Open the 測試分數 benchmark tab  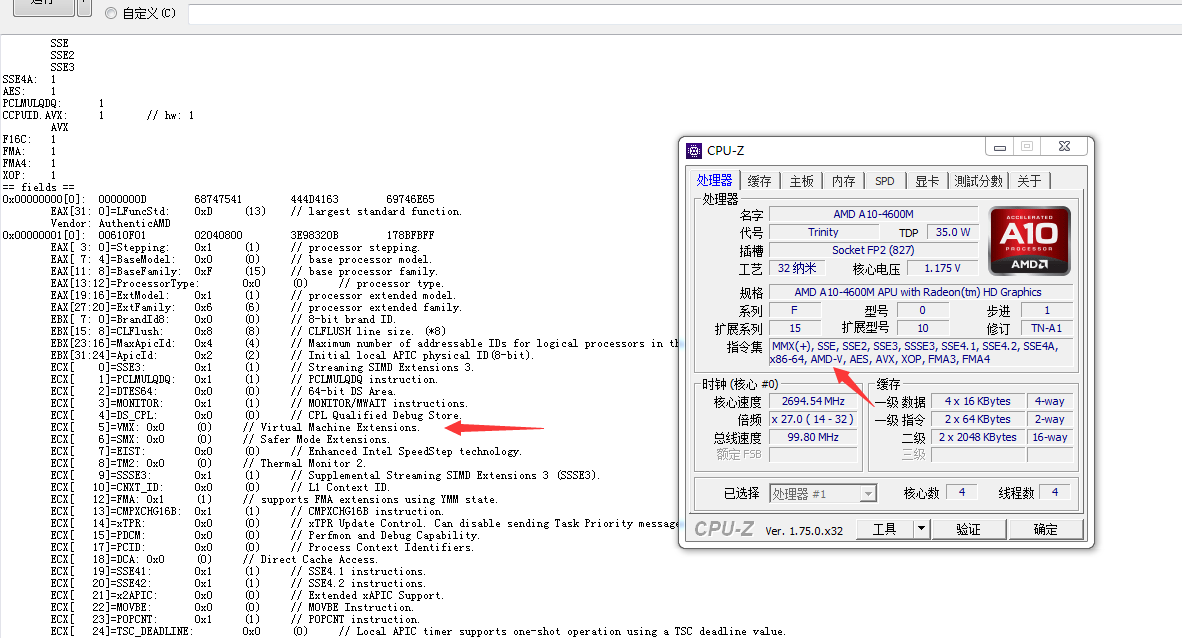click(x=978, y=181)
